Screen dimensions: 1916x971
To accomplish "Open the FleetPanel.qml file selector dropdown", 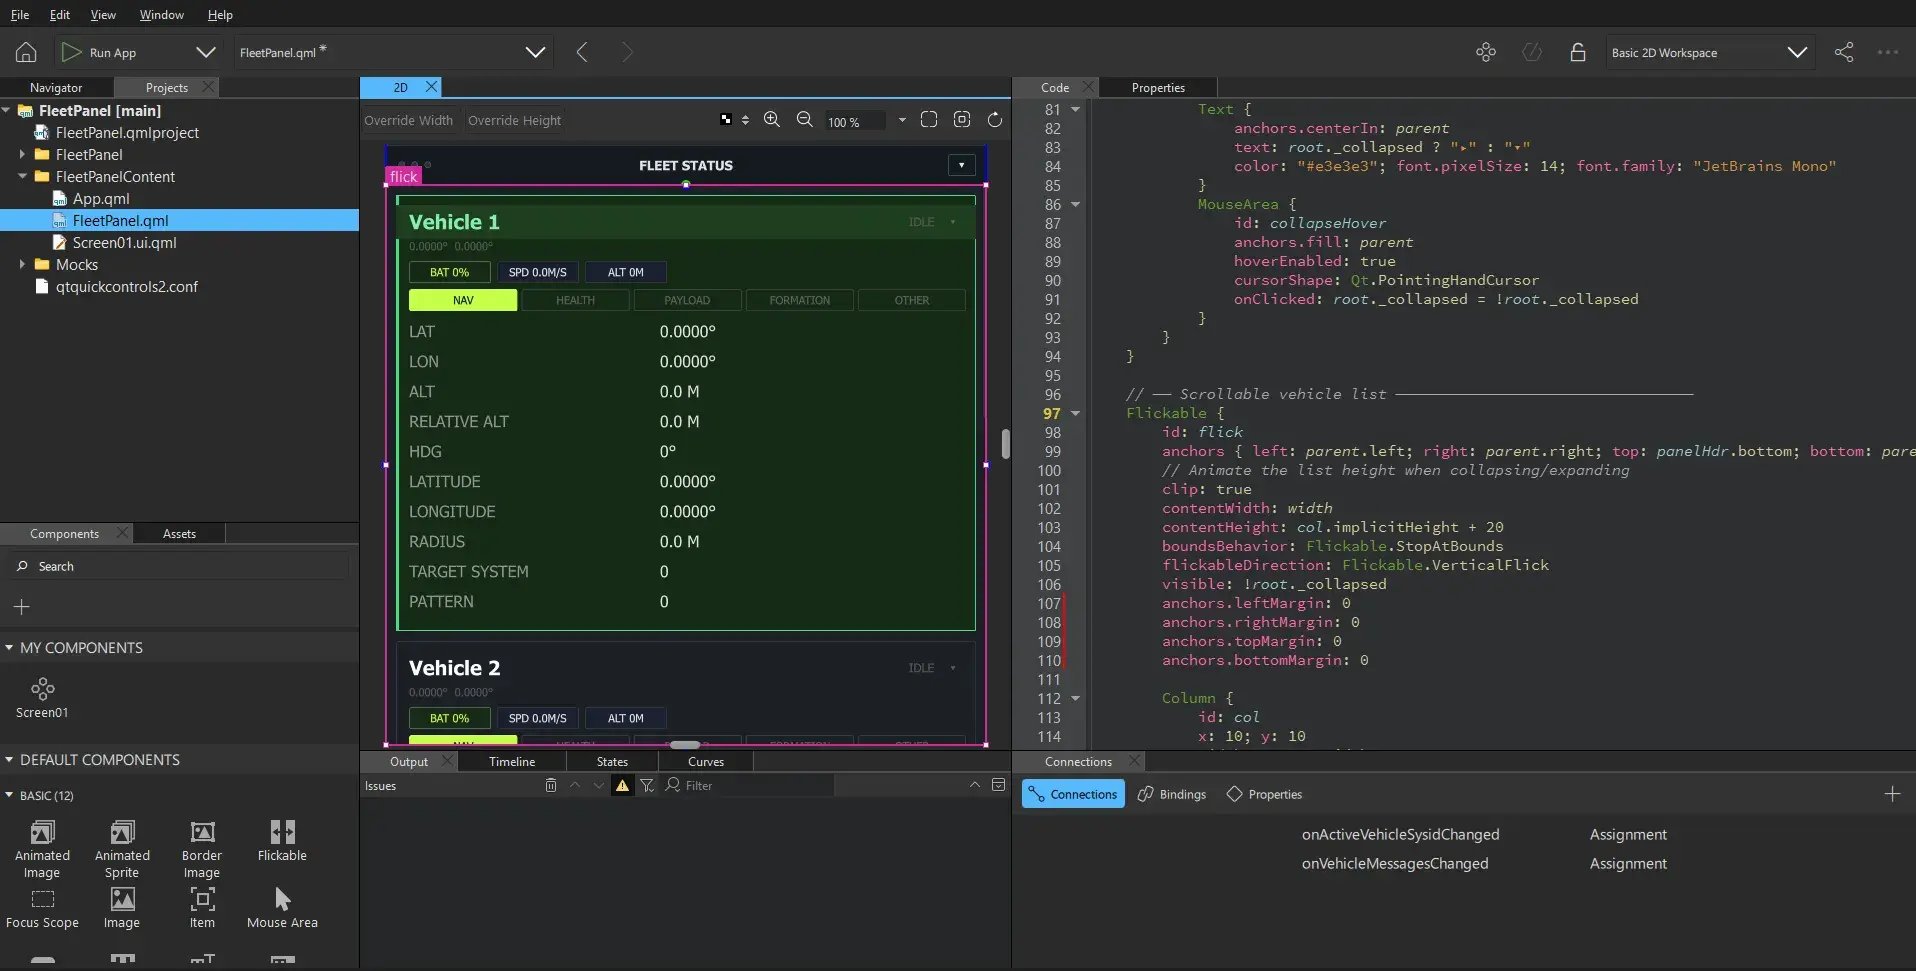I will pos(536,52).
